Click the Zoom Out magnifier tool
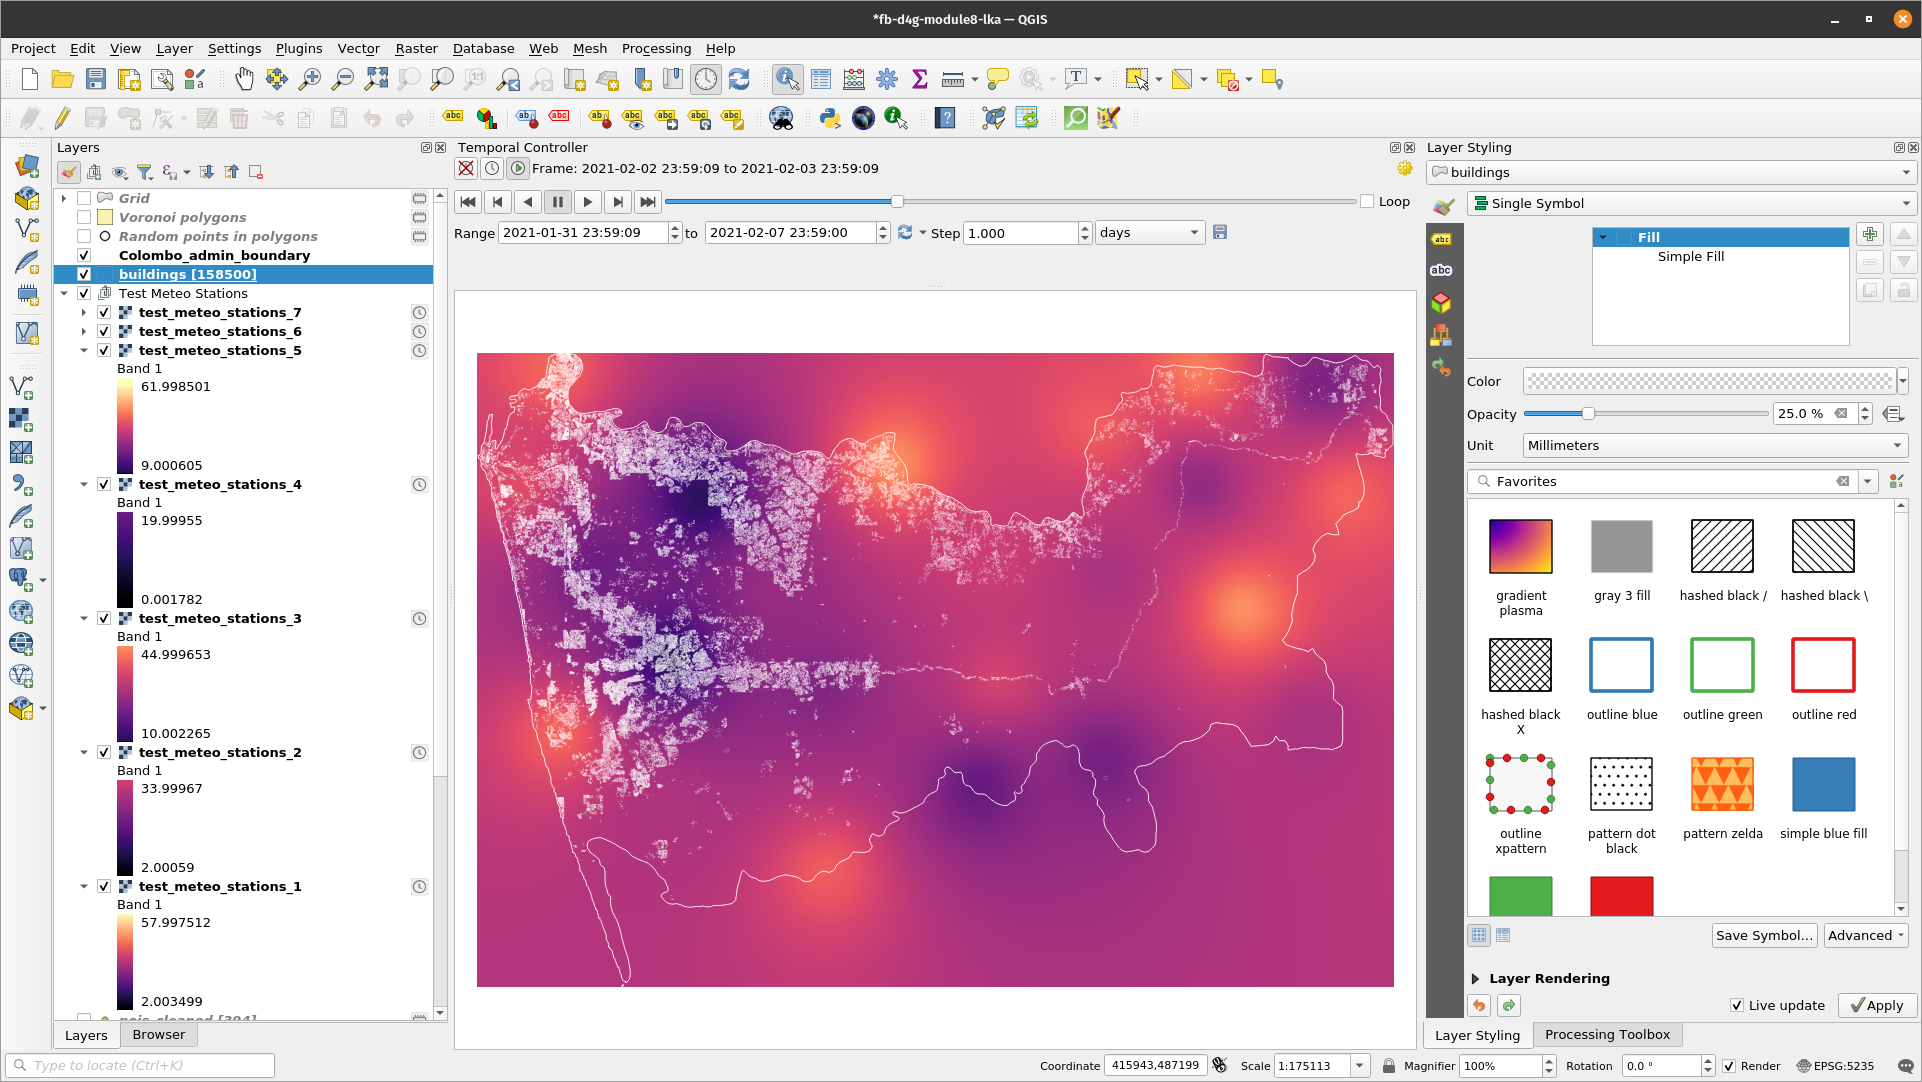 point(343,80)
